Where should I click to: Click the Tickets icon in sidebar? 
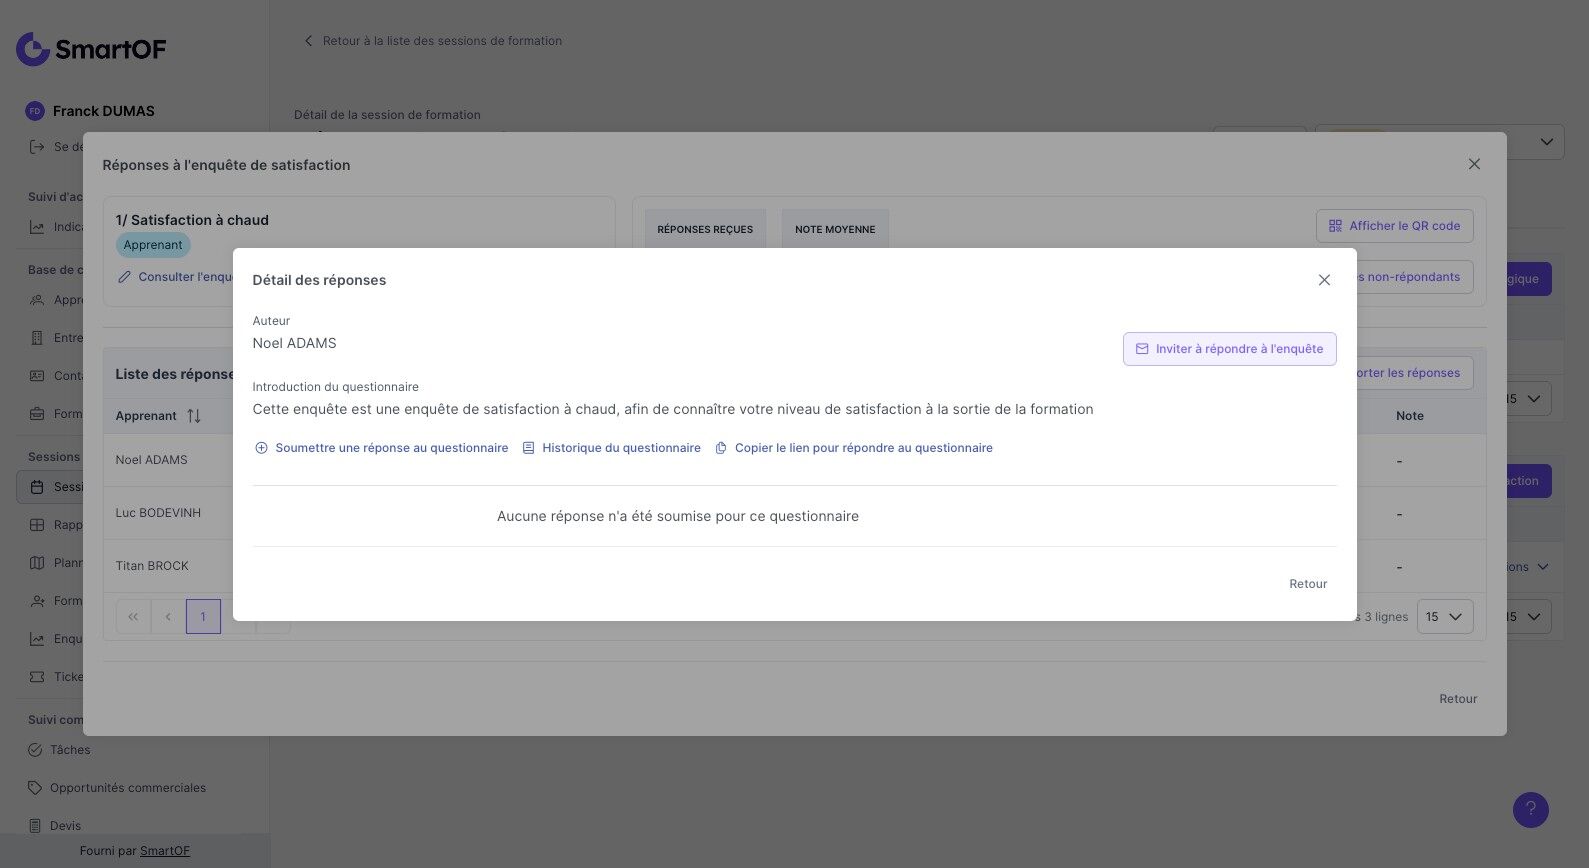coord(37,677)
